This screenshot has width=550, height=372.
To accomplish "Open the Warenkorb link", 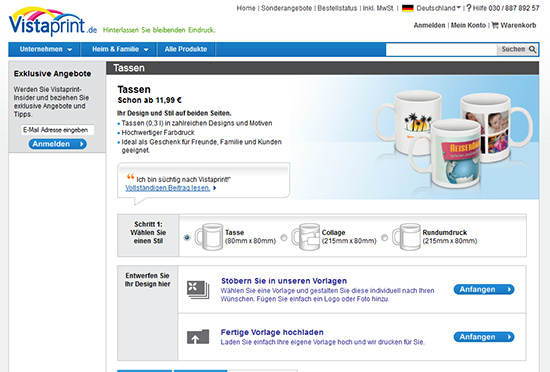I will click(x=518, y=25).
